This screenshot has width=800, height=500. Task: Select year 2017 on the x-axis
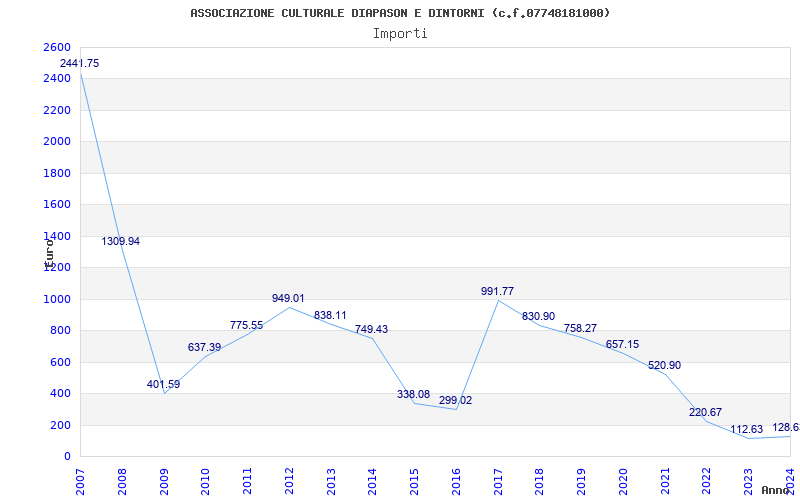click(x=498, y=482)
